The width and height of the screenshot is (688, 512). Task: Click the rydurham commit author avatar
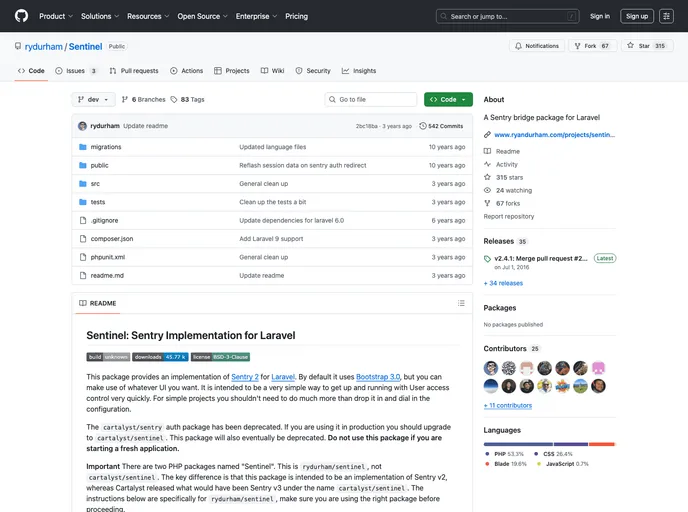click(x=82, y=126)
